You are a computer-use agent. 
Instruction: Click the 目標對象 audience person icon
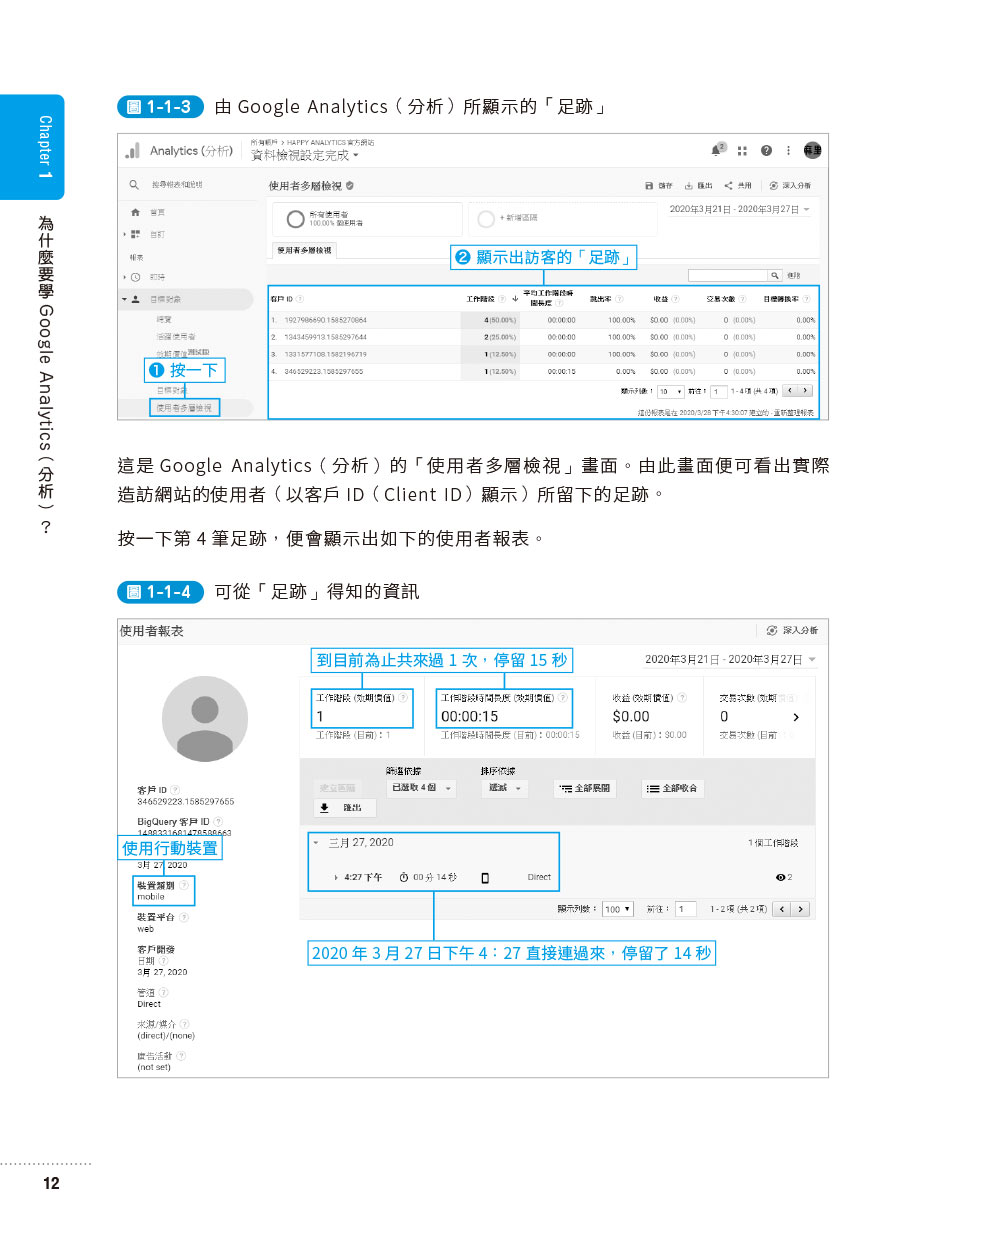pyautogui.click(x=135, y=299)
